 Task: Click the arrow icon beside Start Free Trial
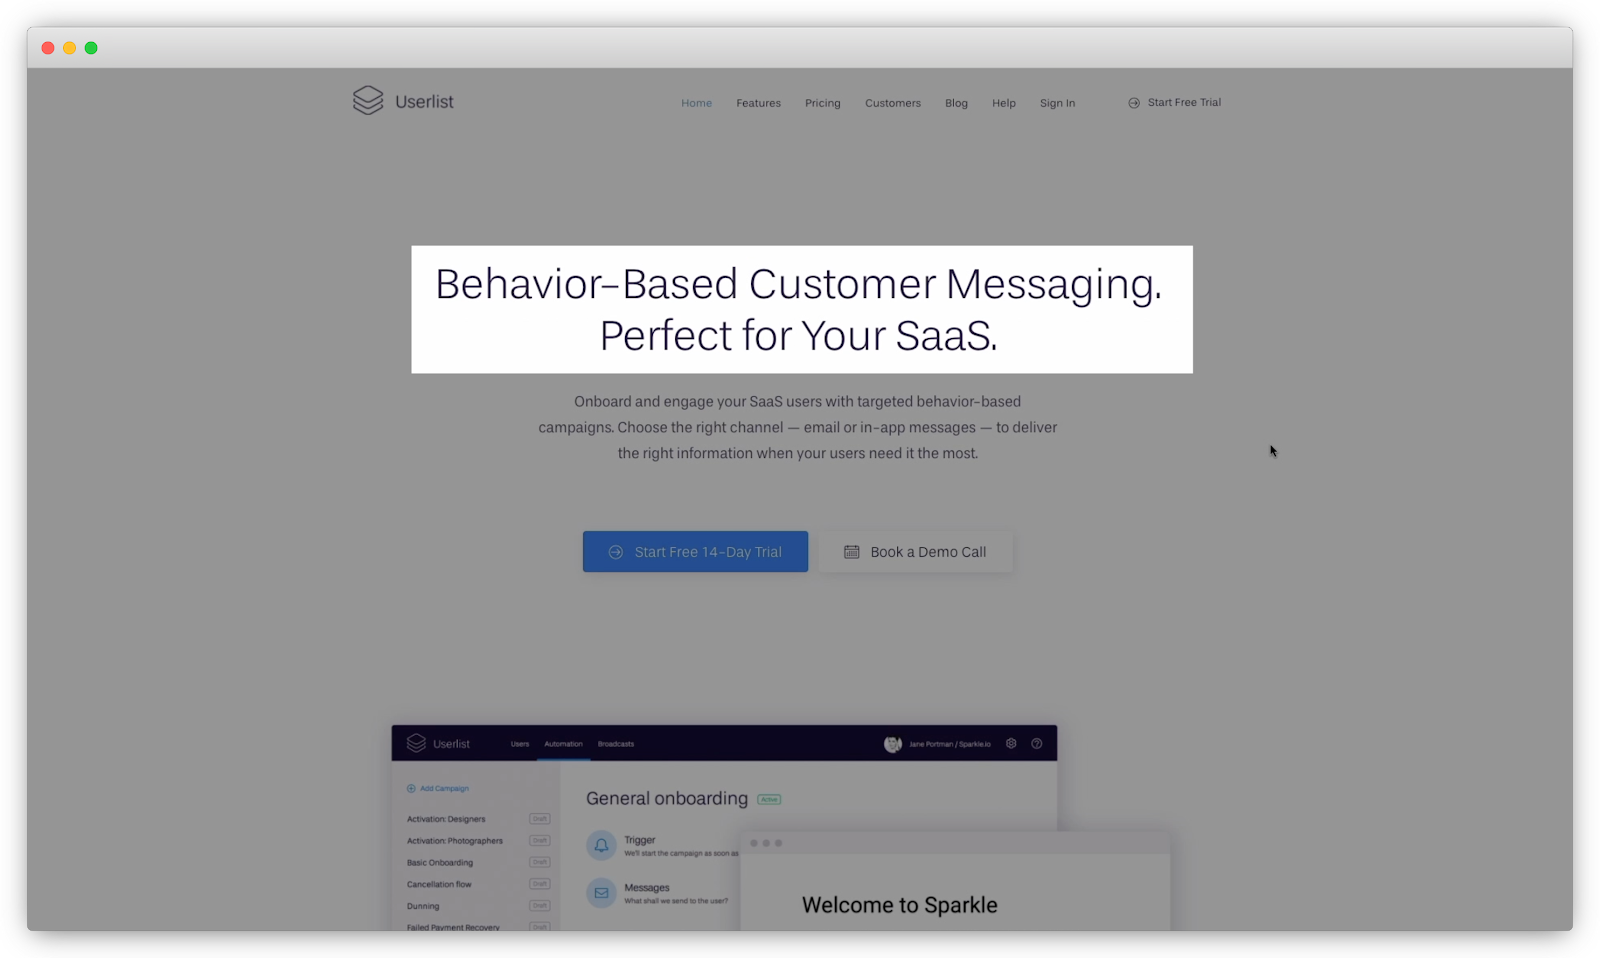1133,102
